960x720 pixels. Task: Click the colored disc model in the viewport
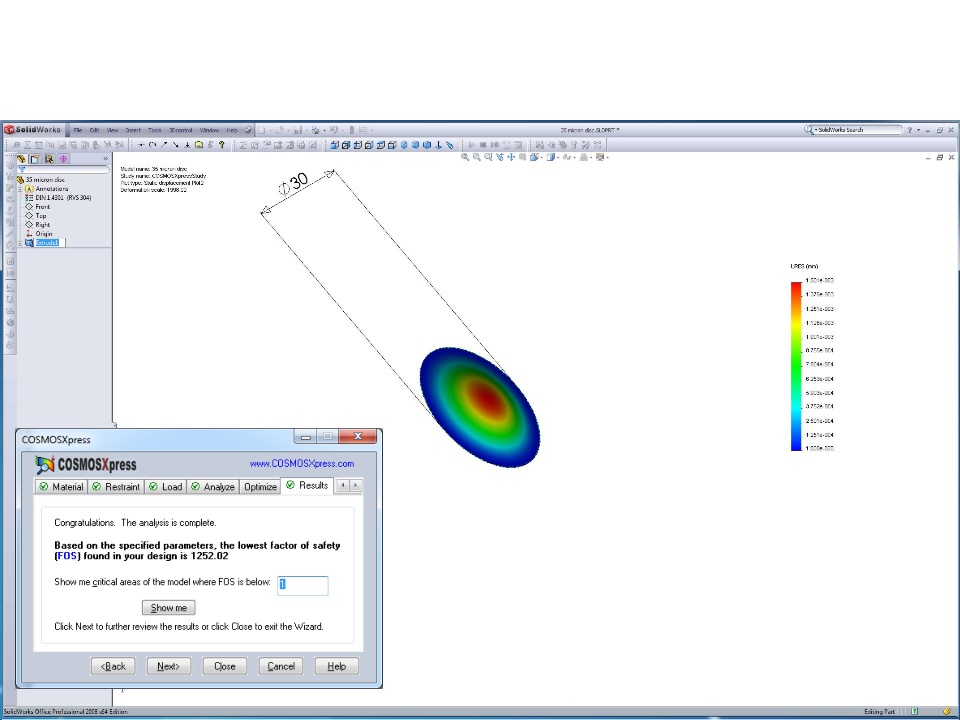coord(479,407)
